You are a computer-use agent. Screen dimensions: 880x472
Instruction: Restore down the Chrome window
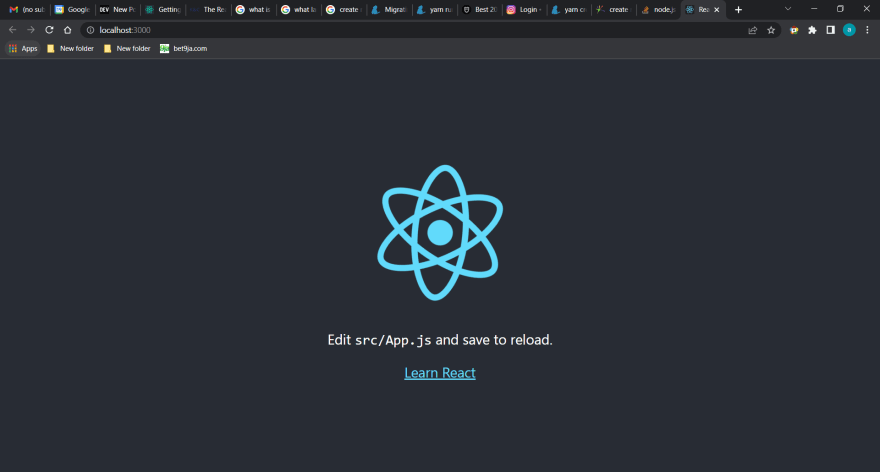pos(840,9)
